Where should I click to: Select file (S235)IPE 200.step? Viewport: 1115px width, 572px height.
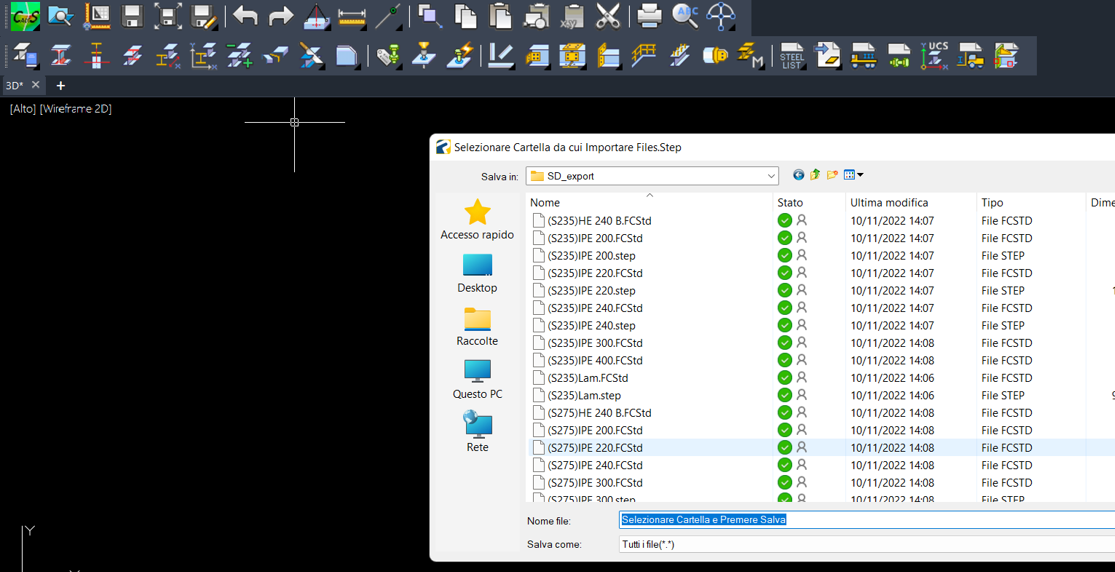(x=592, y=255)
